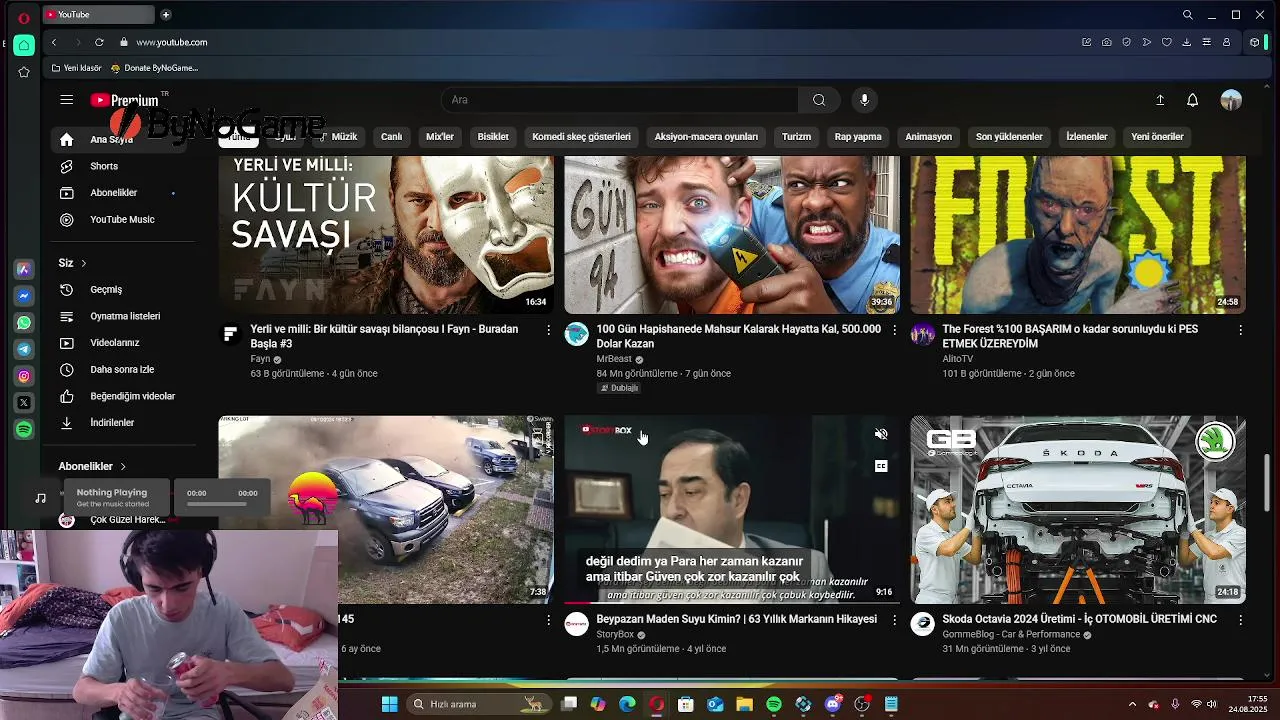The height and width of the screenshot is (720, 1280).
Task: Open the YouTube hamburger guide menu
Action: [66, 100]
